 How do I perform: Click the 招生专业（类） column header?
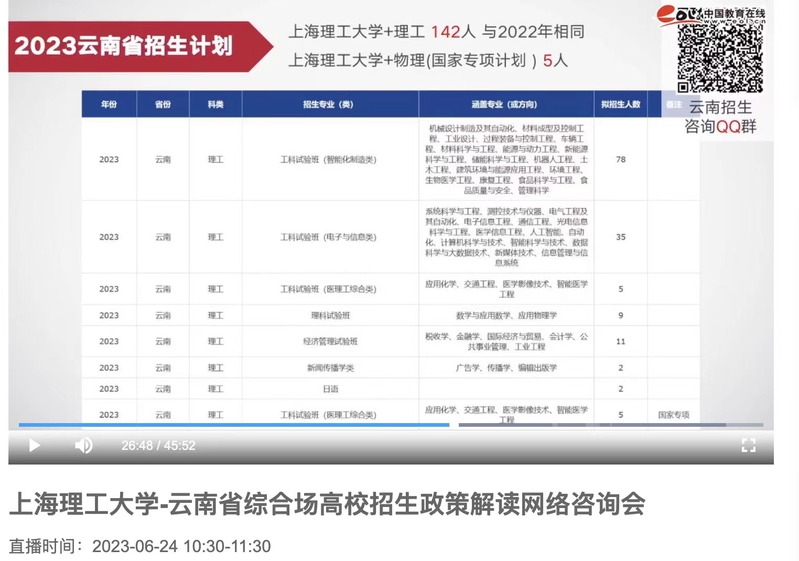point(329,104)
